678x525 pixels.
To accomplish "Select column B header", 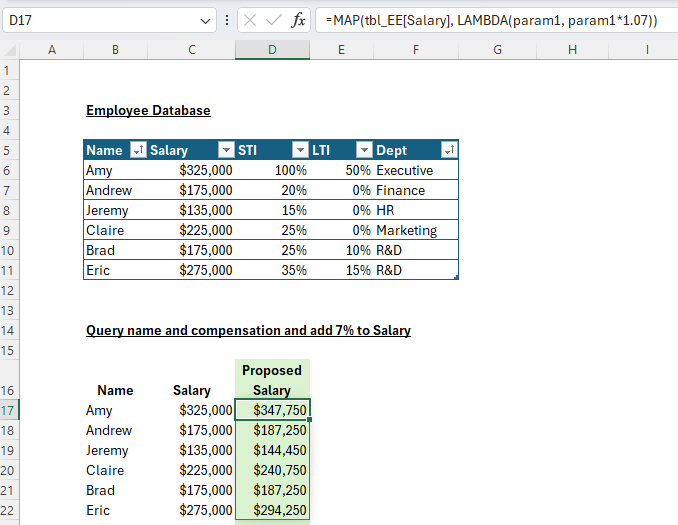I will pyautogui.click(x=115, y=50).
